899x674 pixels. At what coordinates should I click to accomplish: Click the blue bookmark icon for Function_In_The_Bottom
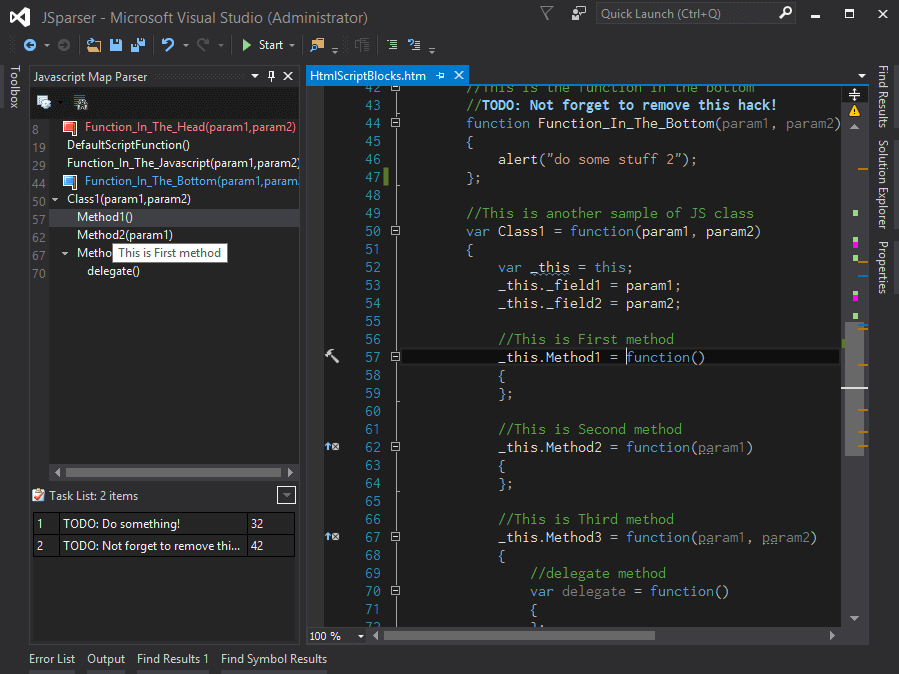click(70, 182)
